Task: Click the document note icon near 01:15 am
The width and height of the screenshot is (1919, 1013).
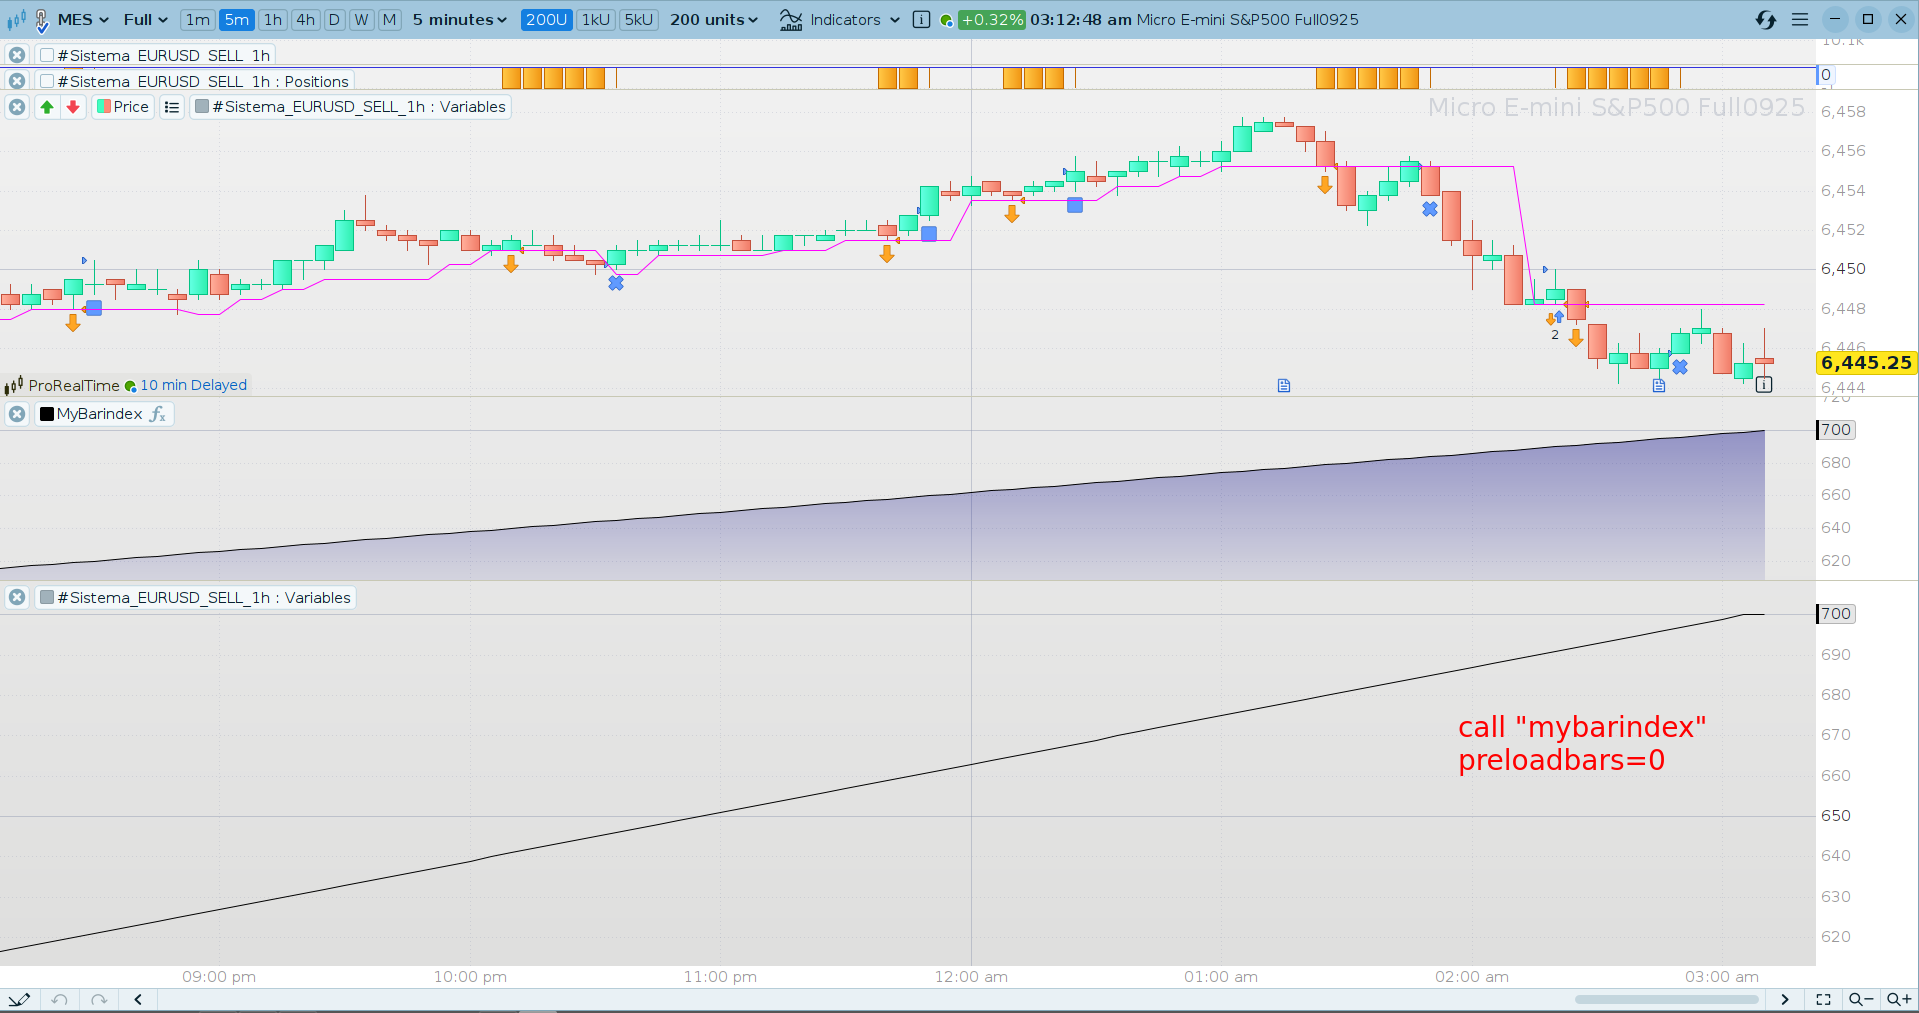Action: (x=1284, y=385)
